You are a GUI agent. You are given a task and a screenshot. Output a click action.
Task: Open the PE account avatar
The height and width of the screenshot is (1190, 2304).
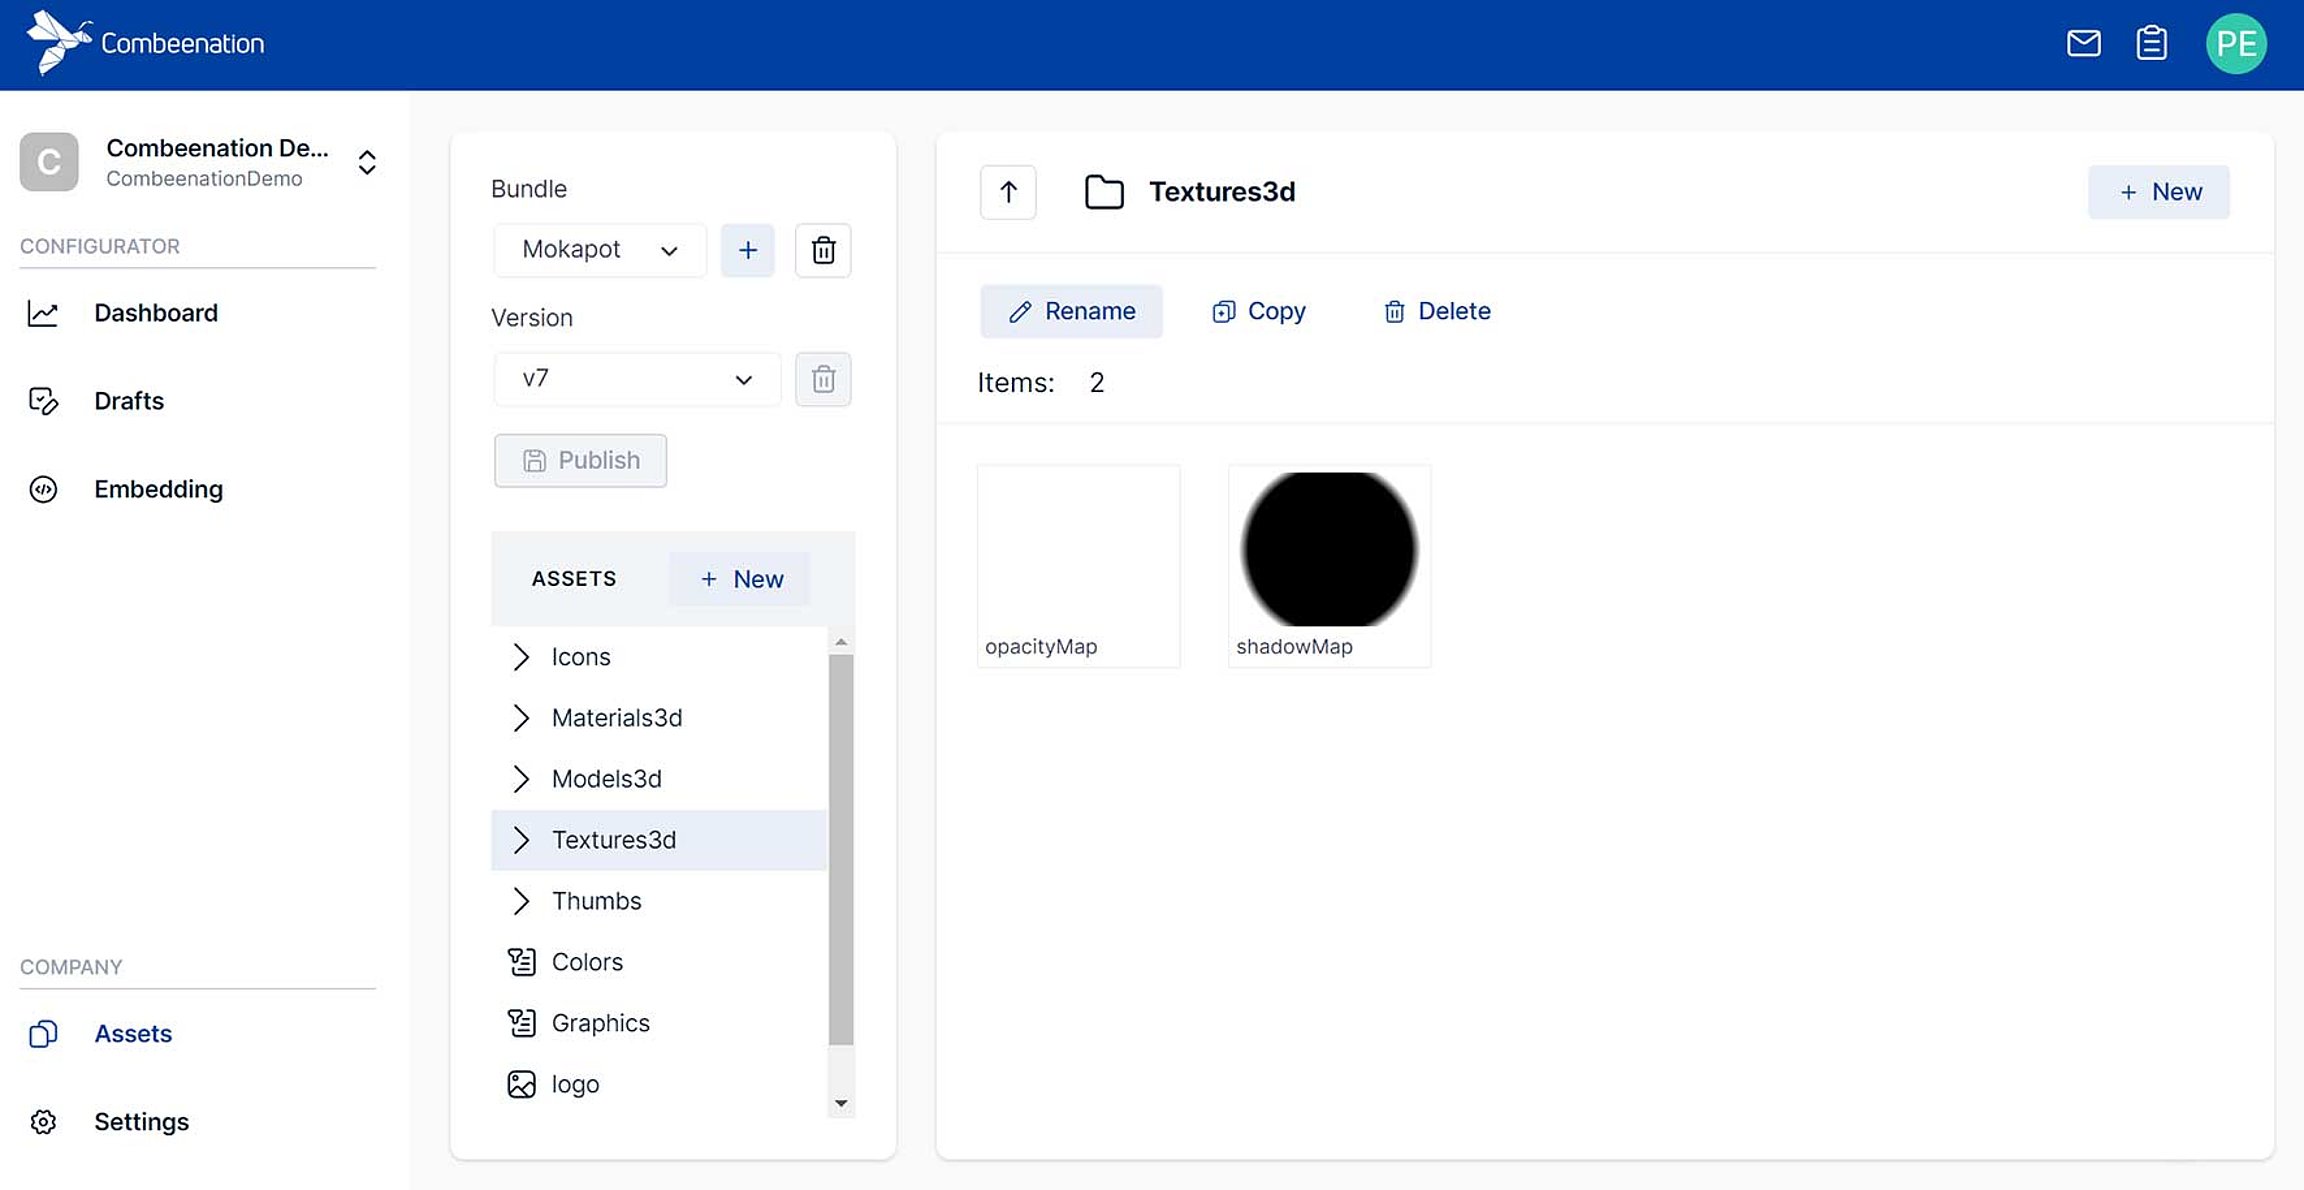(x=2237, y=43)
